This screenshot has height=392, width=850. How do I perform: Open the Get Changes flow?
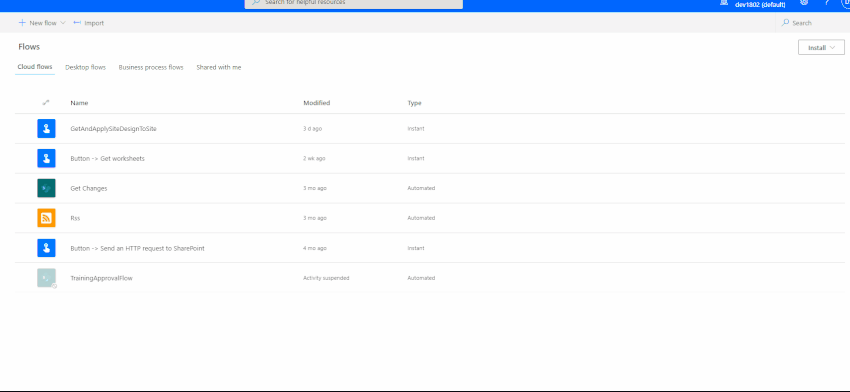click(x=89, y=189)
